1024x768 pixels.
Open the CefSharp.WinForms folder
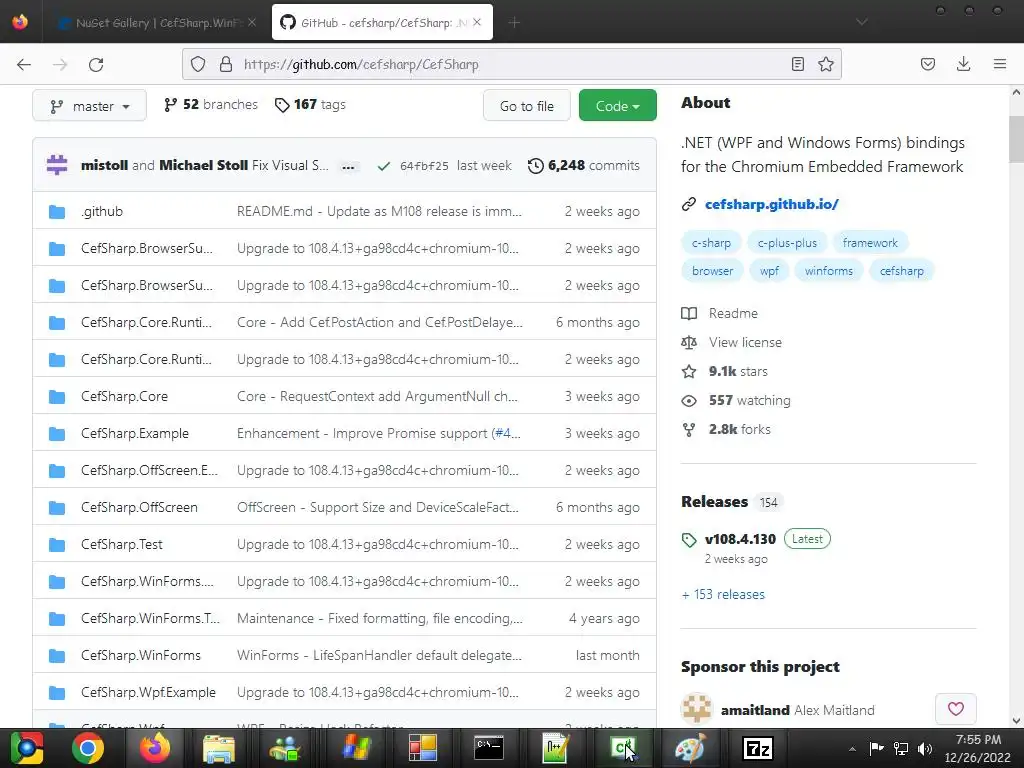pos(140,656)
